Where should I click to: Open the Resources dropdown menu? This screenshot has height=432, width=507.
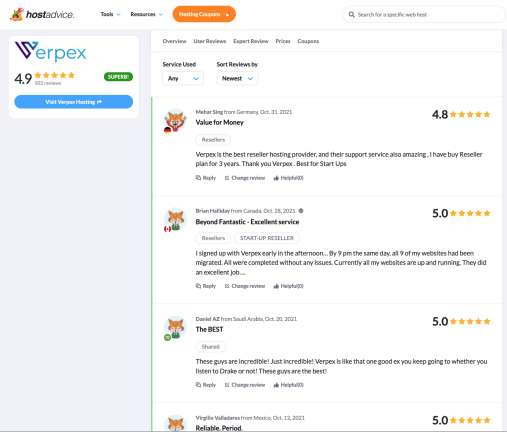pyautogui.click(x=147, y=14)
